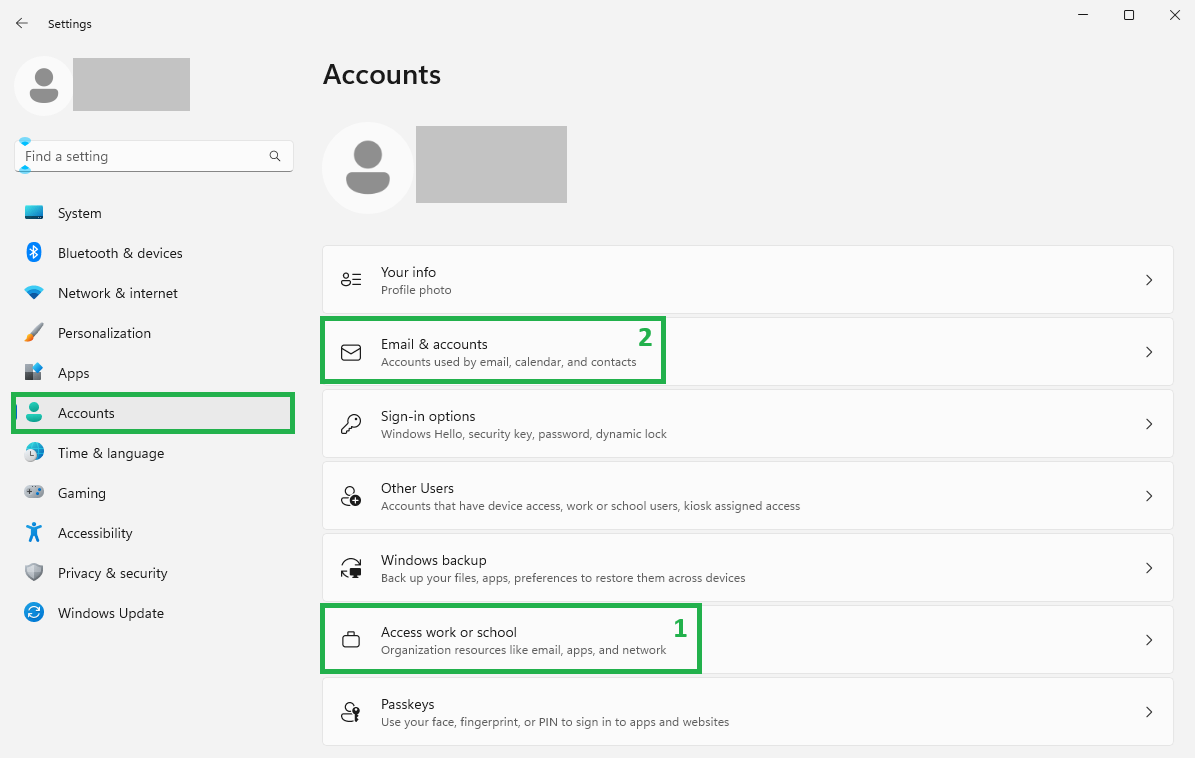Click Access work or school title
The image size is (1195, 758).
449,632
